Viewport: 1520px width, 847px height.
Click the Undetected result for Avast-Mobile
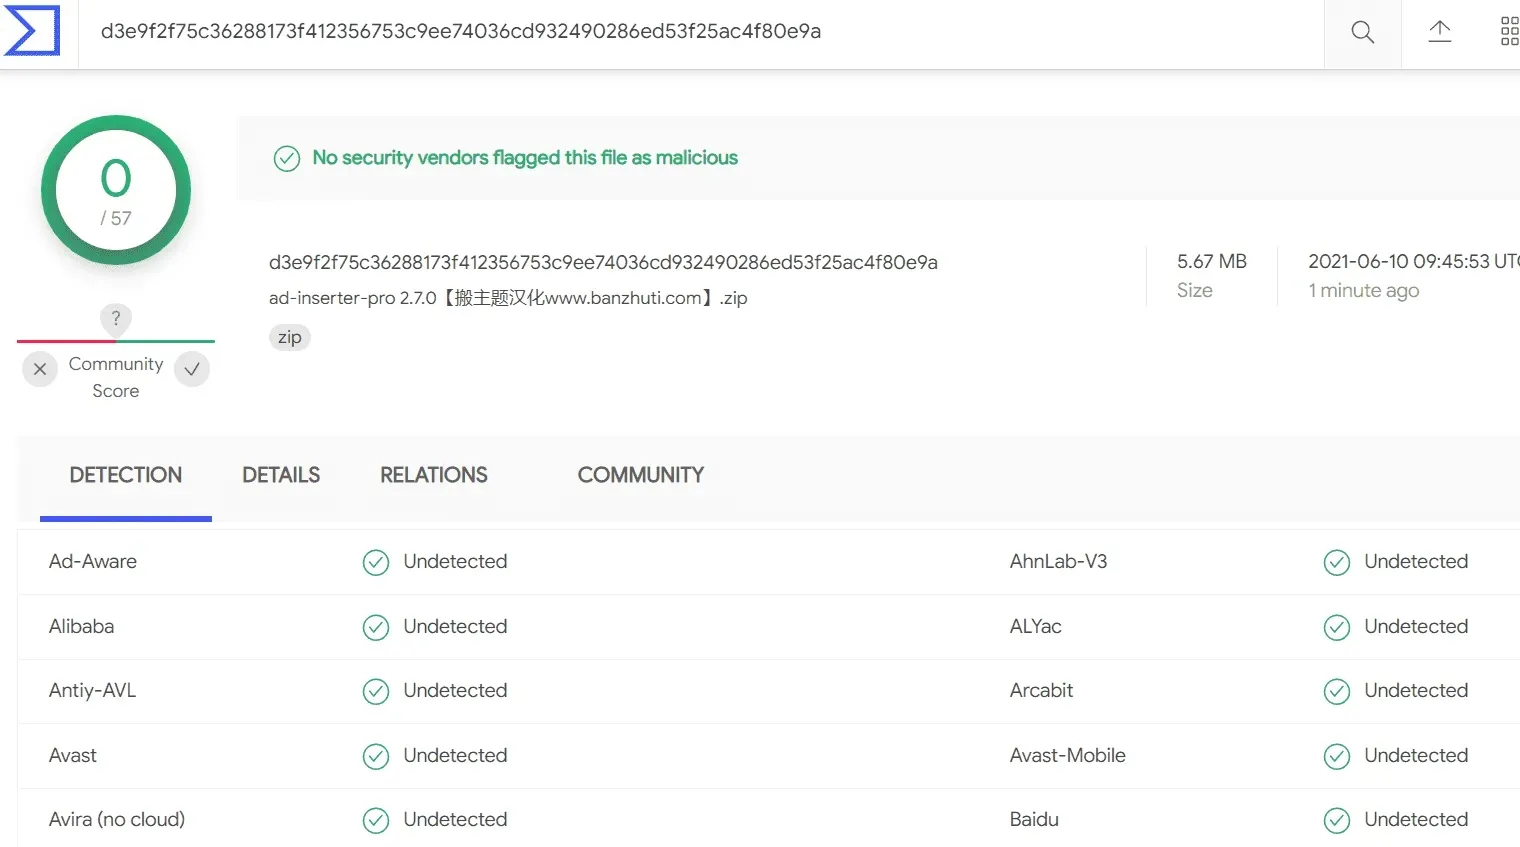(1416, 755)
